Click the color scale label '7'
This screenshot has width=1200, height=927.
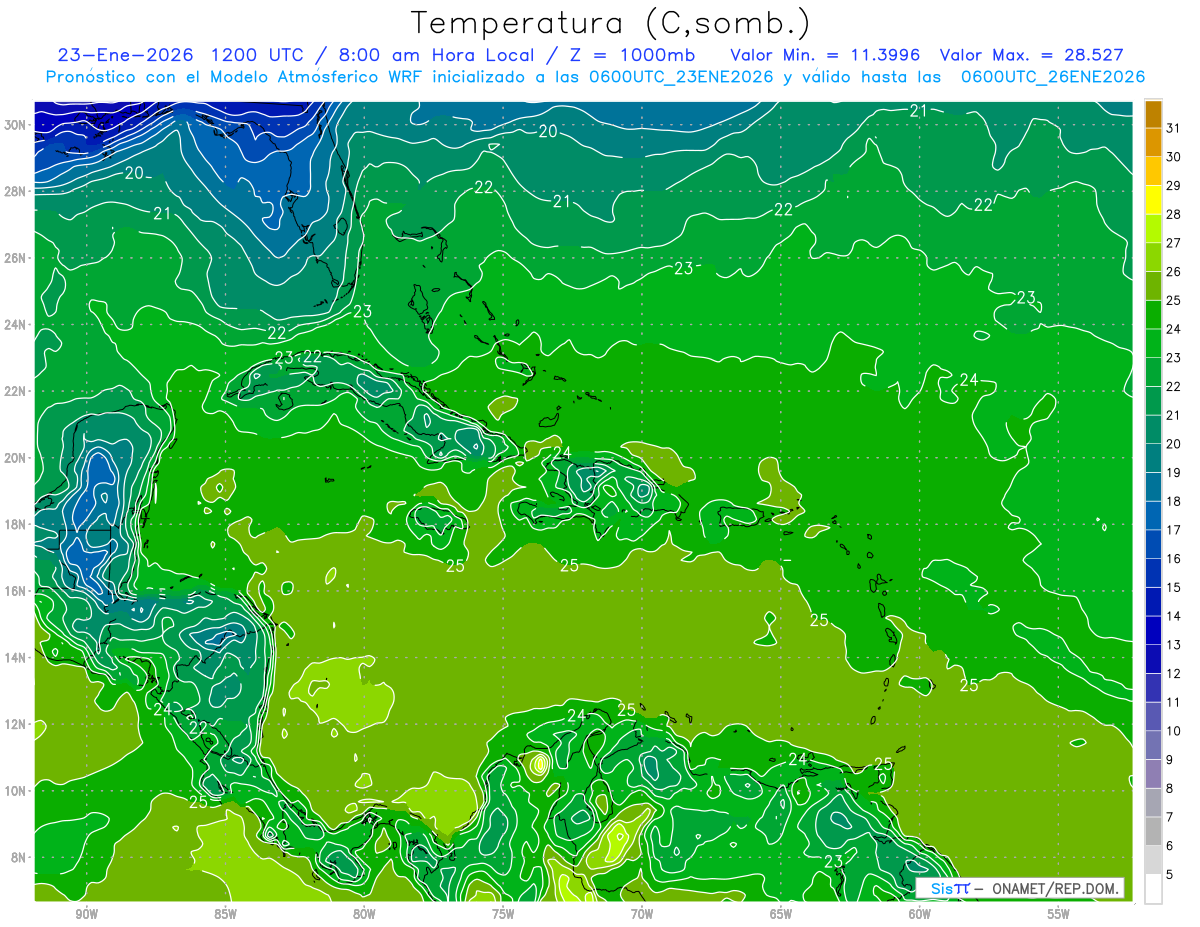point(1170,817)
